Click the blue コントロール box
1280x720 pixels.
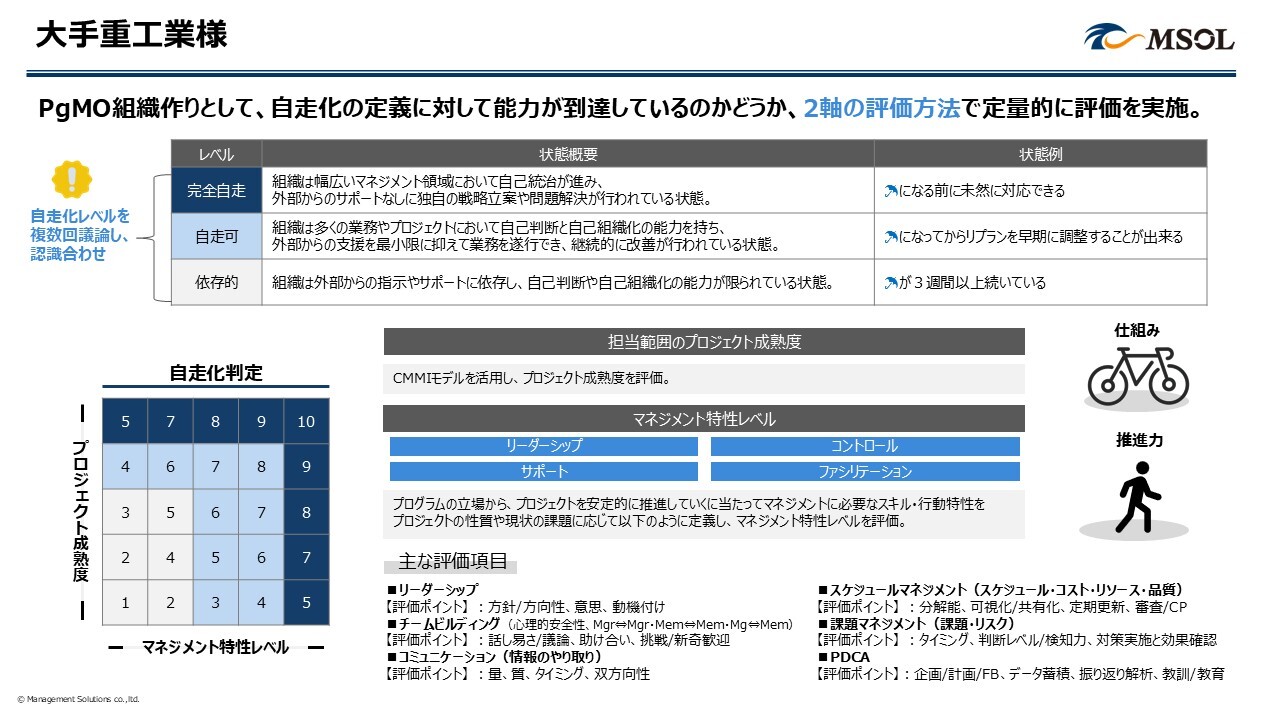tap(865, 446)
